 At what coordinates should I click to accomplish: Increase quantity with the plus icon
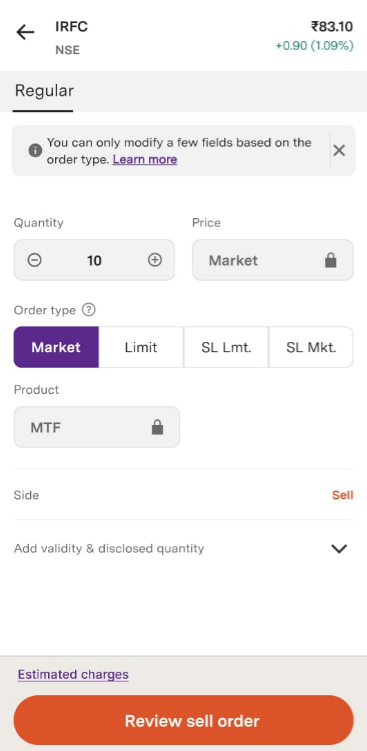coord(154,260)
